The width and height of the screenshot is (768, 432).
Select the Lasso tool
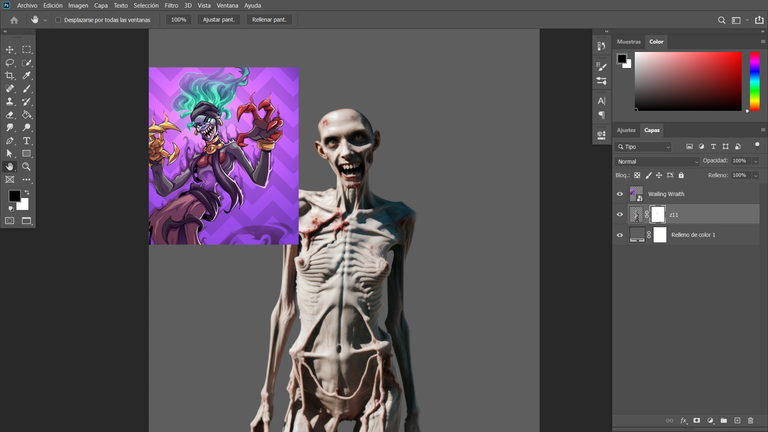[x=9, y=63]
